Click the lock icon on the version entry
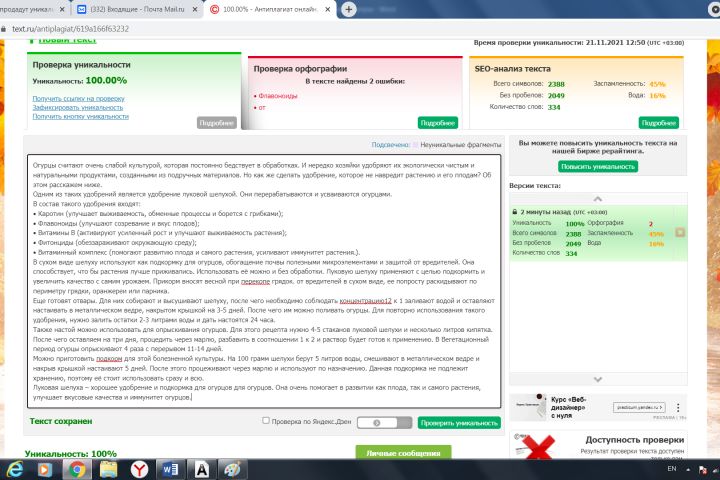This screenshot has height=480, width=720. (515, 212)
